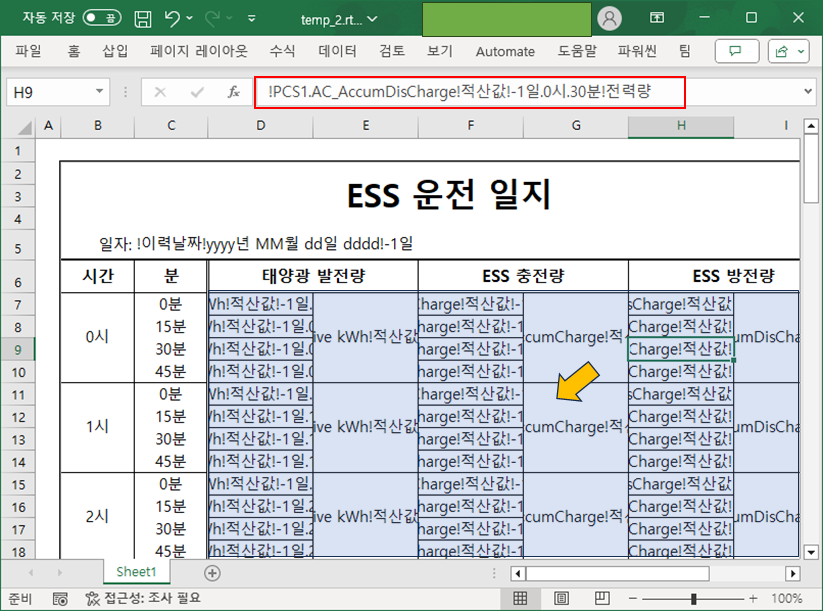Click the zoom out minus button
Viewport: 823px width, 611px height.
[x=632, y=598]
